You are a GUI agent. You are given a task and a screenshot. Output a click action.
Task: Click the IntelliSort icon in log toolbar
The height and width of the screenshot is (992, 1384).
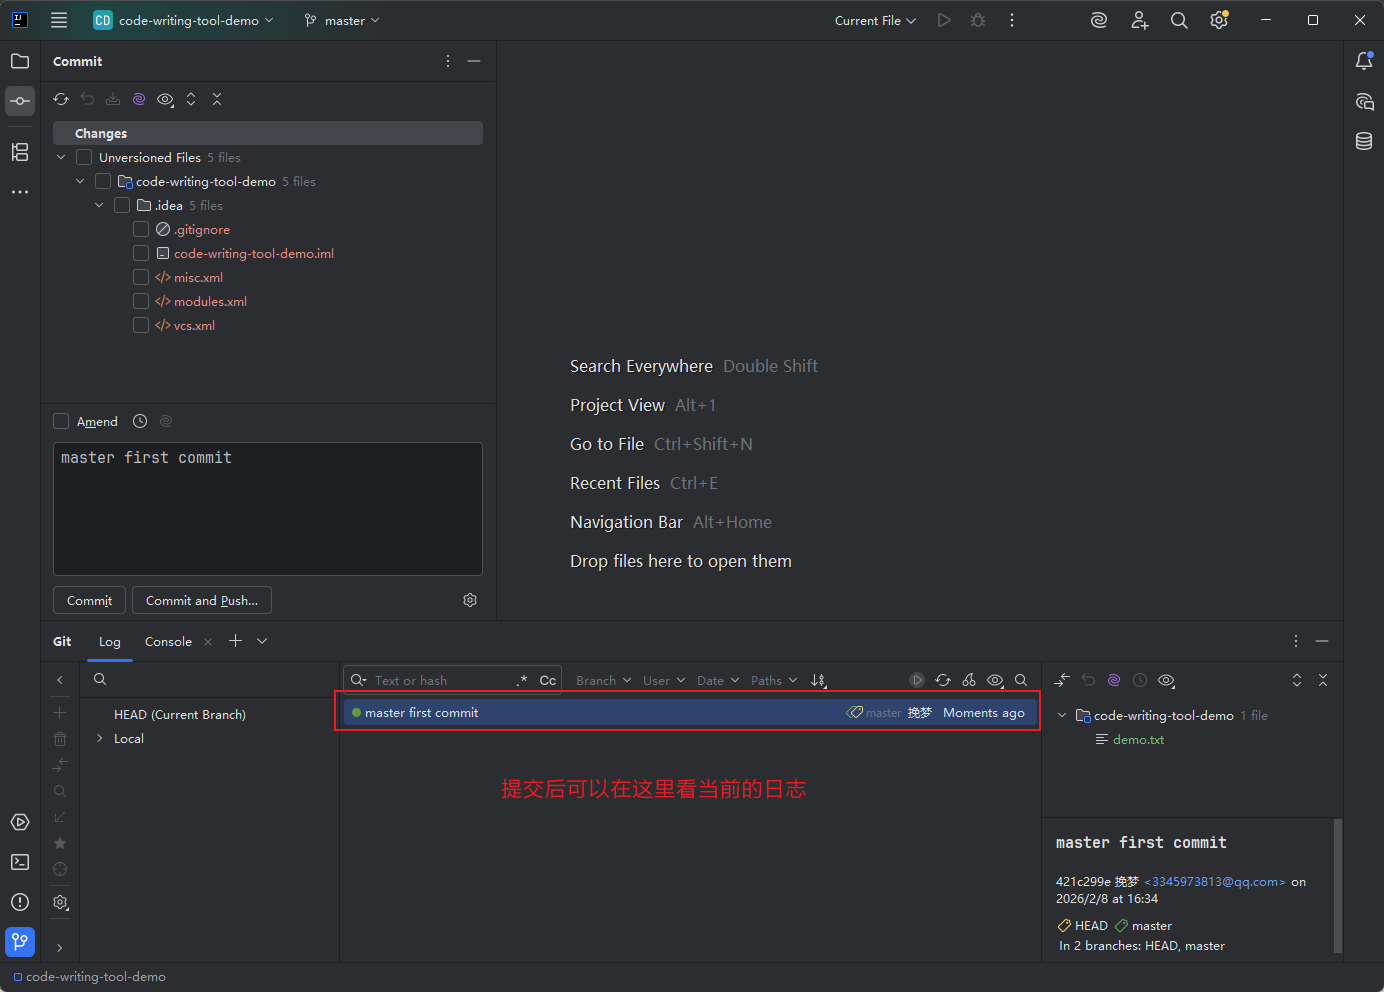818,680
